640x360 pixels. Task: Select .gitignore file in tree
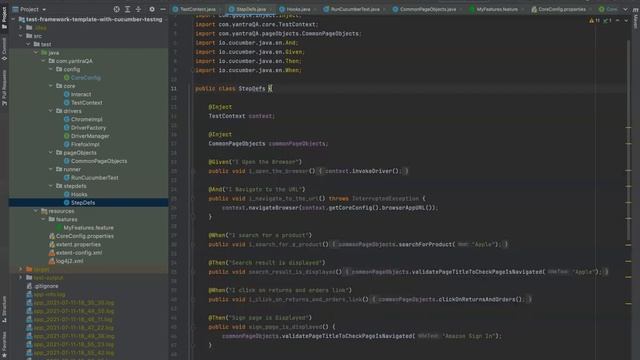[46, 286]
